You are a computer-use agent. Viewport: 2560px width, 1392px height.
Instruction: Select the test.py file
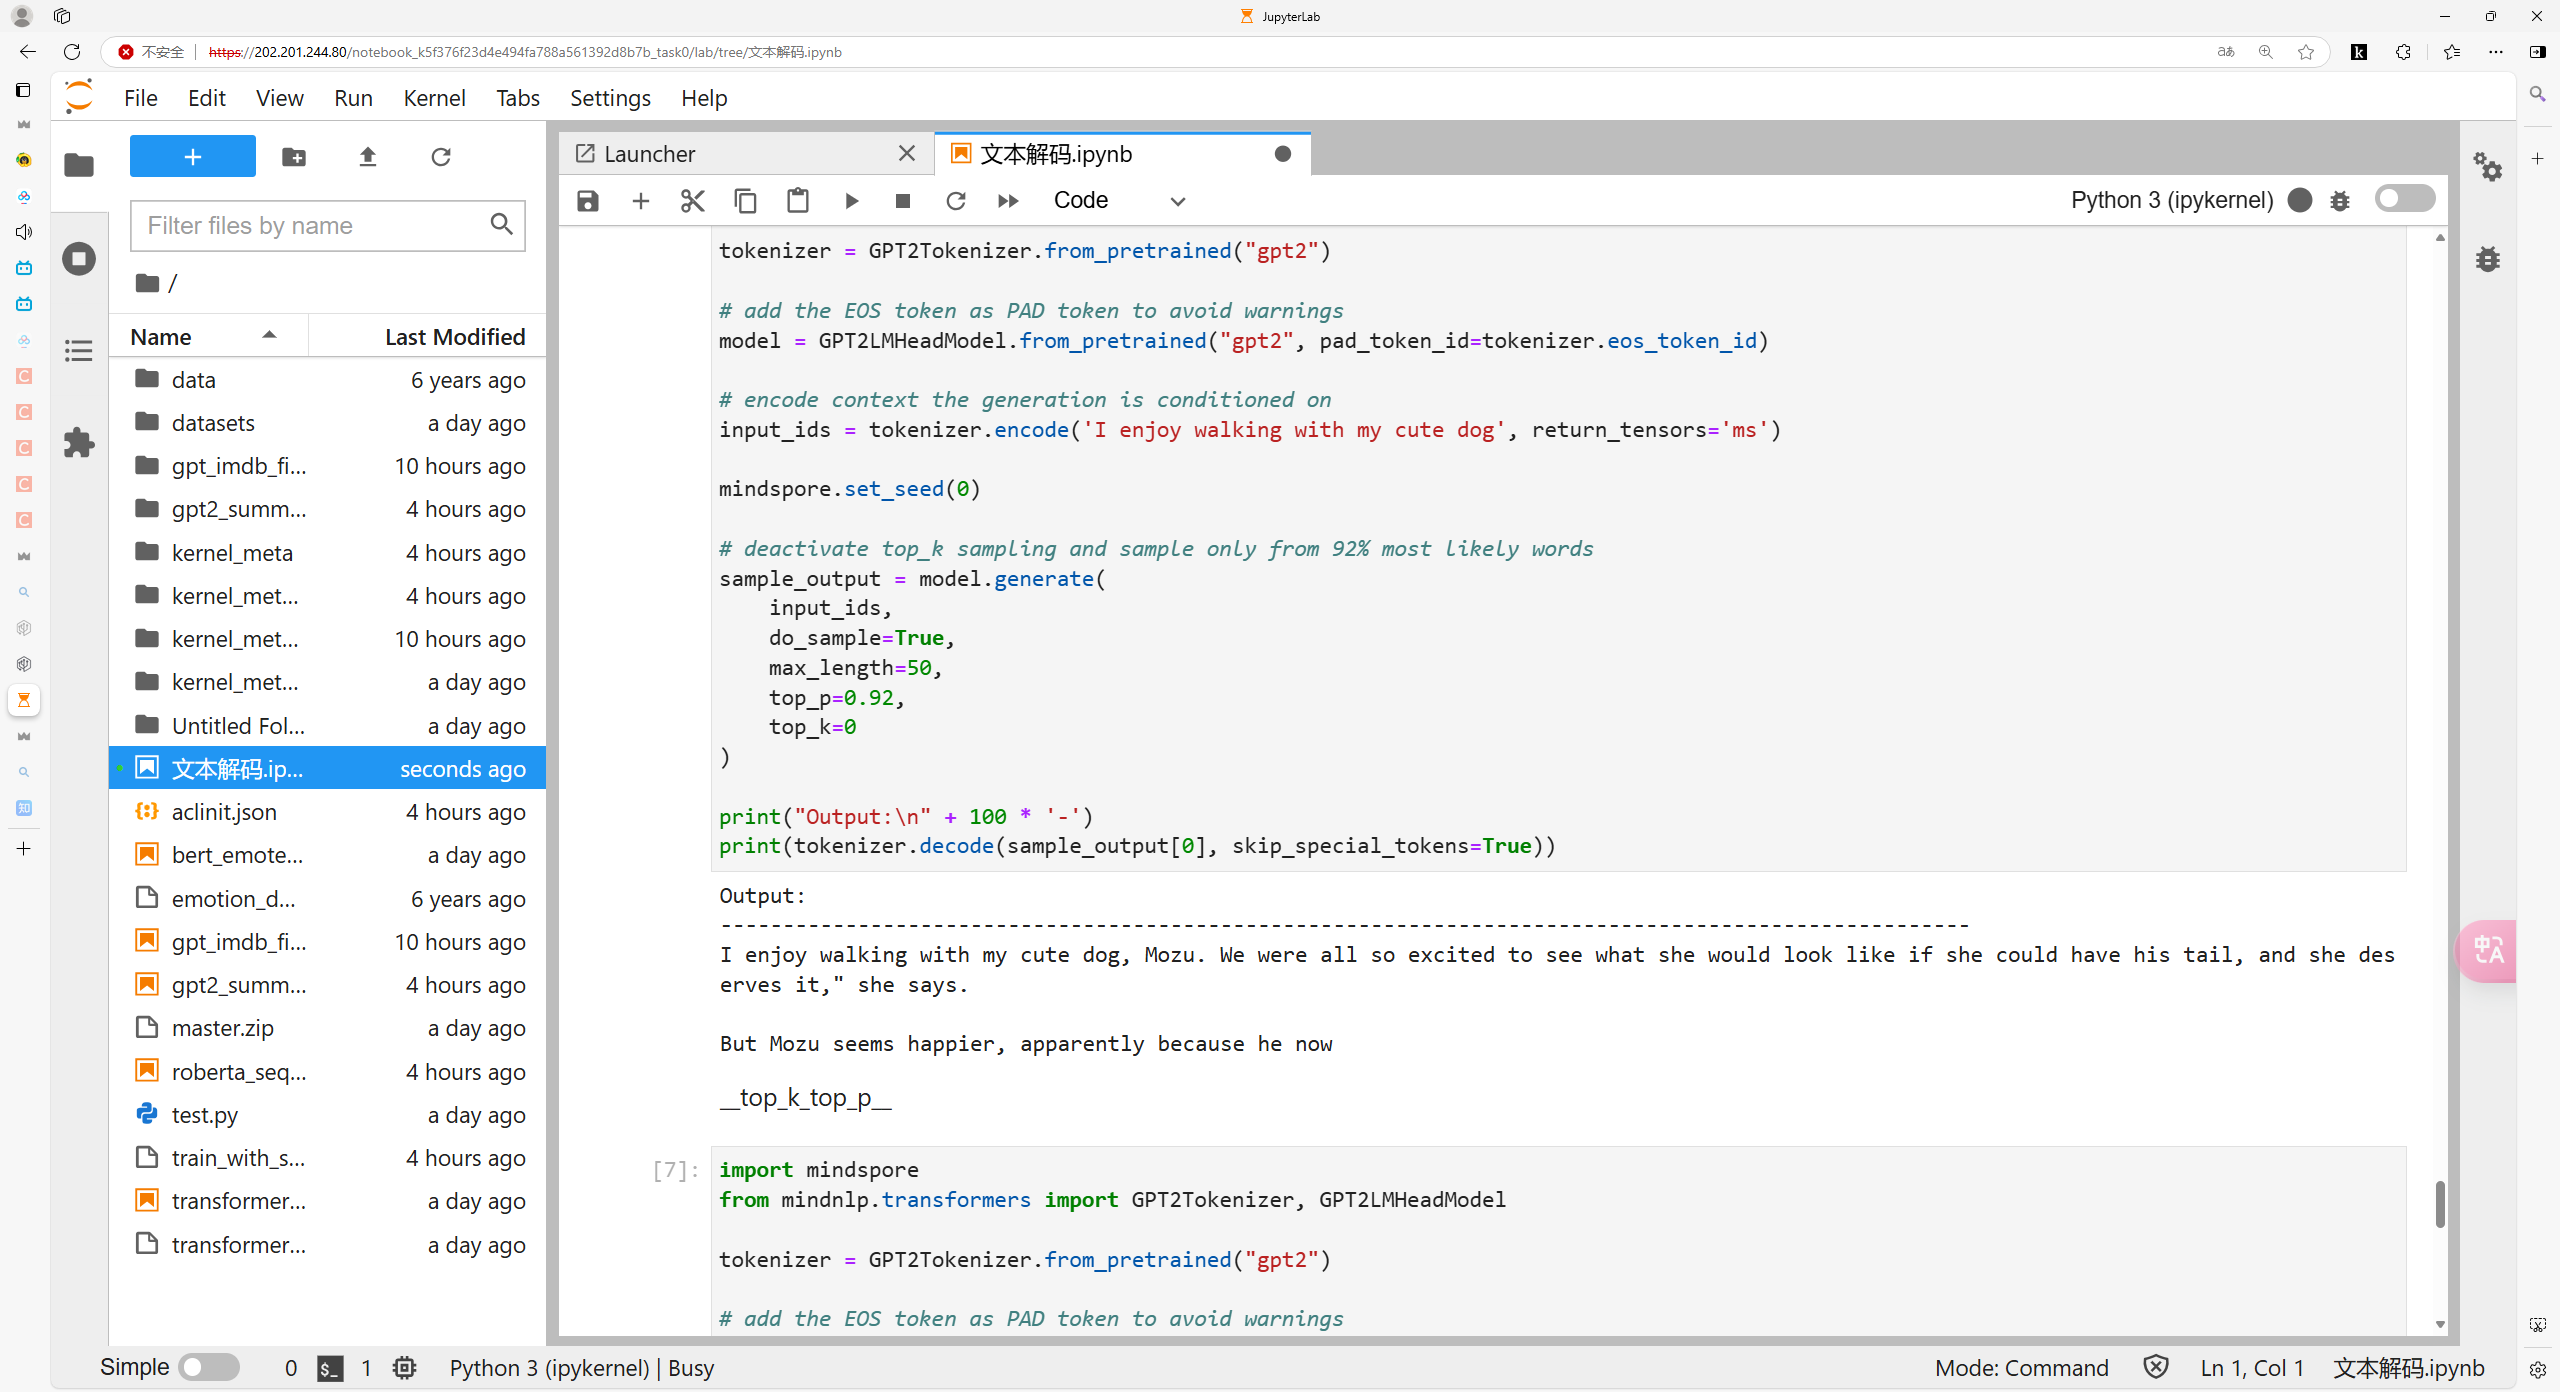pyautogui.click(x=328, y=1115)
